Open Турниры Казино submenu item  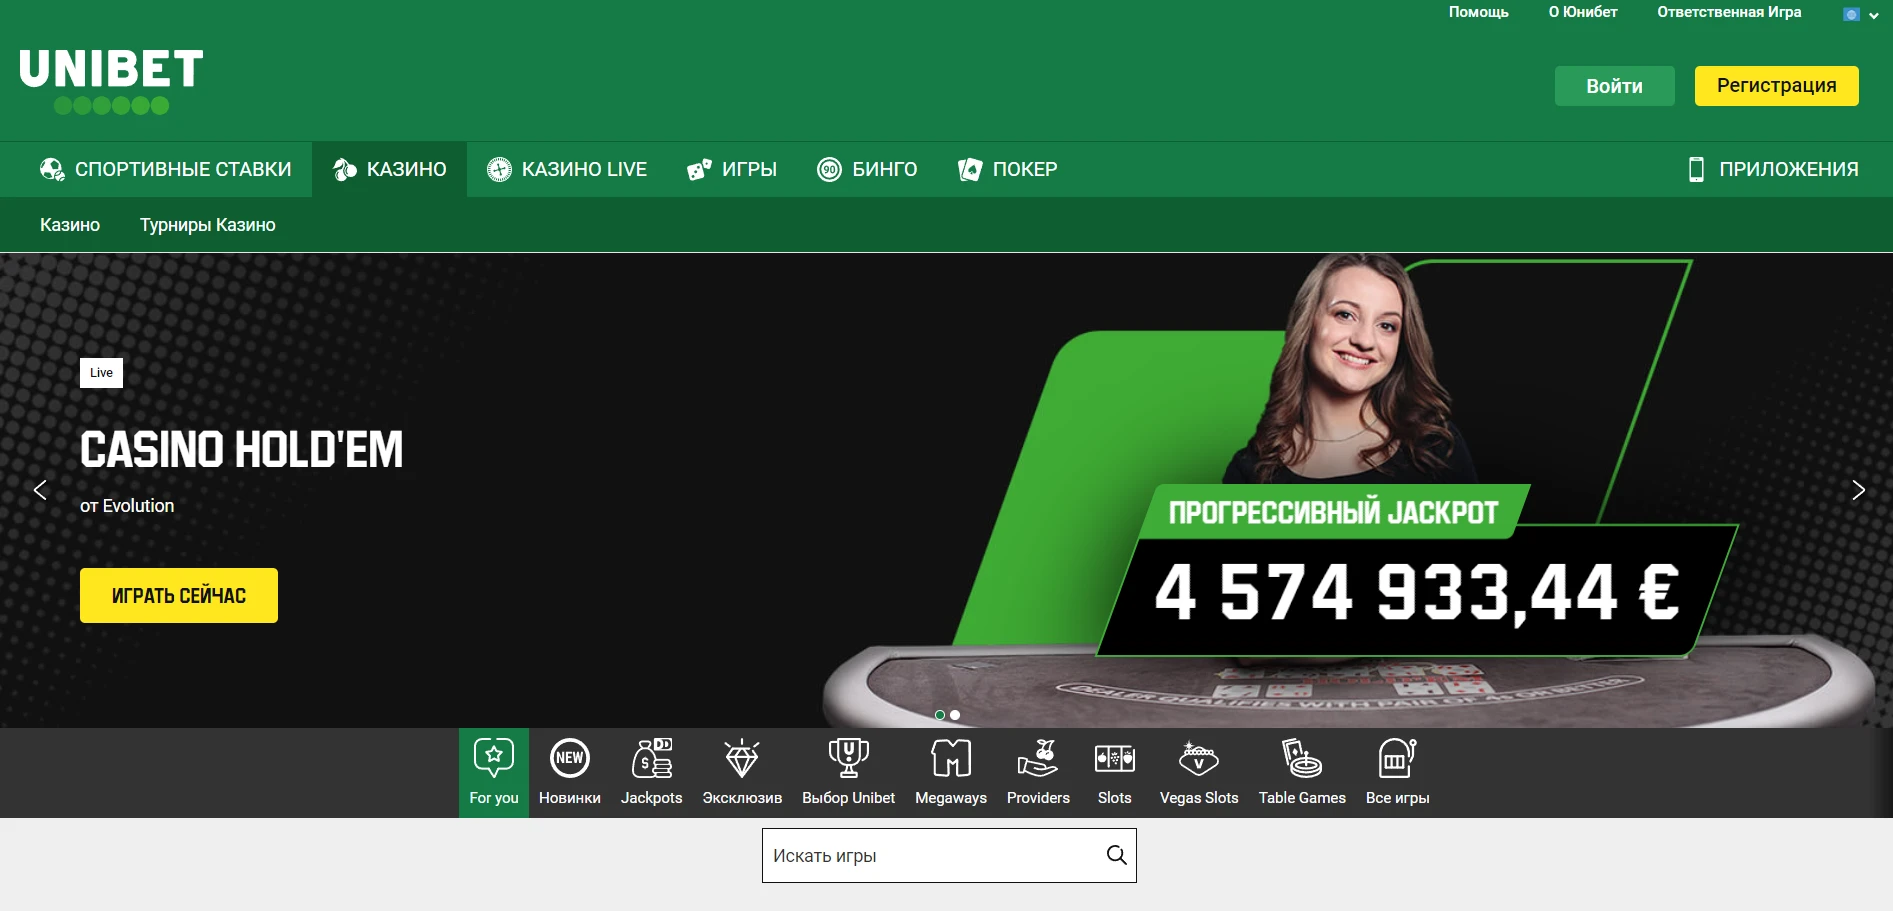point(208,225)
